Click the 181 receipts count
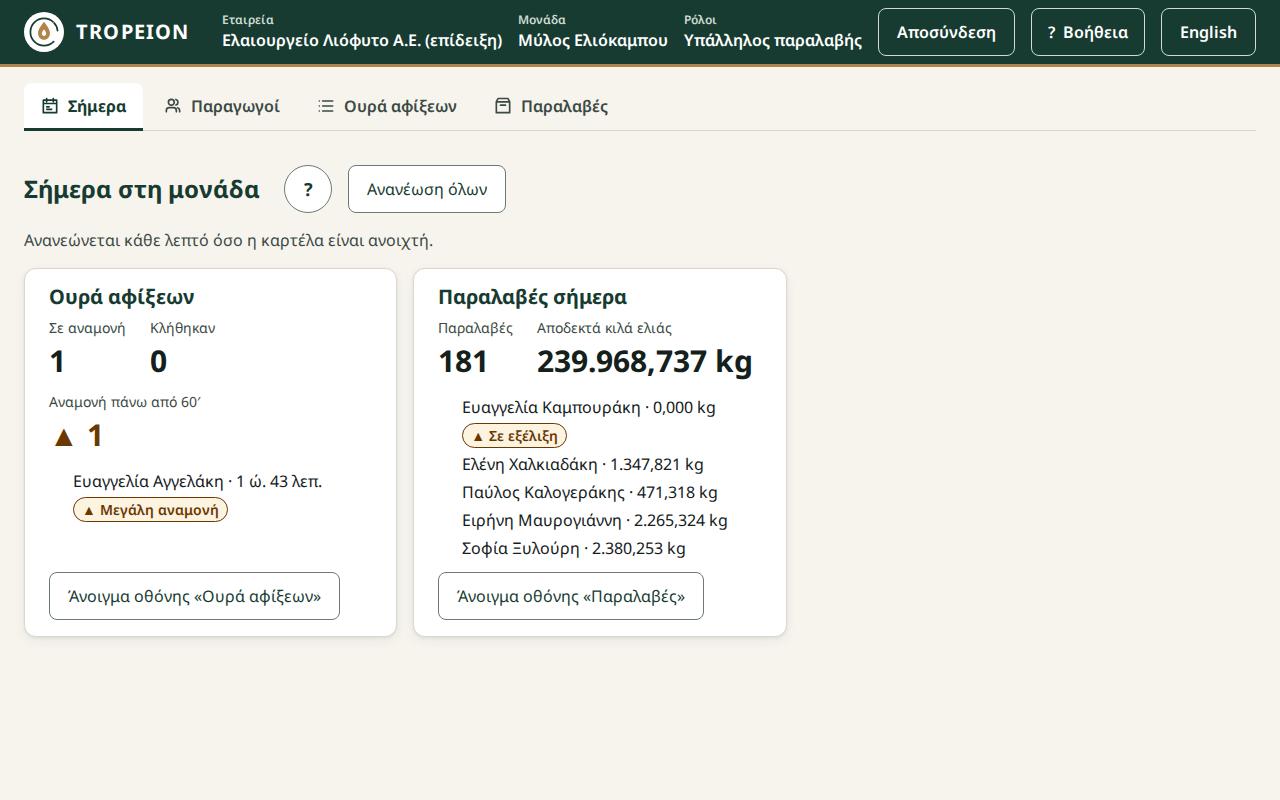The height and width of the screenshot is (800, 1280). [x=463, y=361]
